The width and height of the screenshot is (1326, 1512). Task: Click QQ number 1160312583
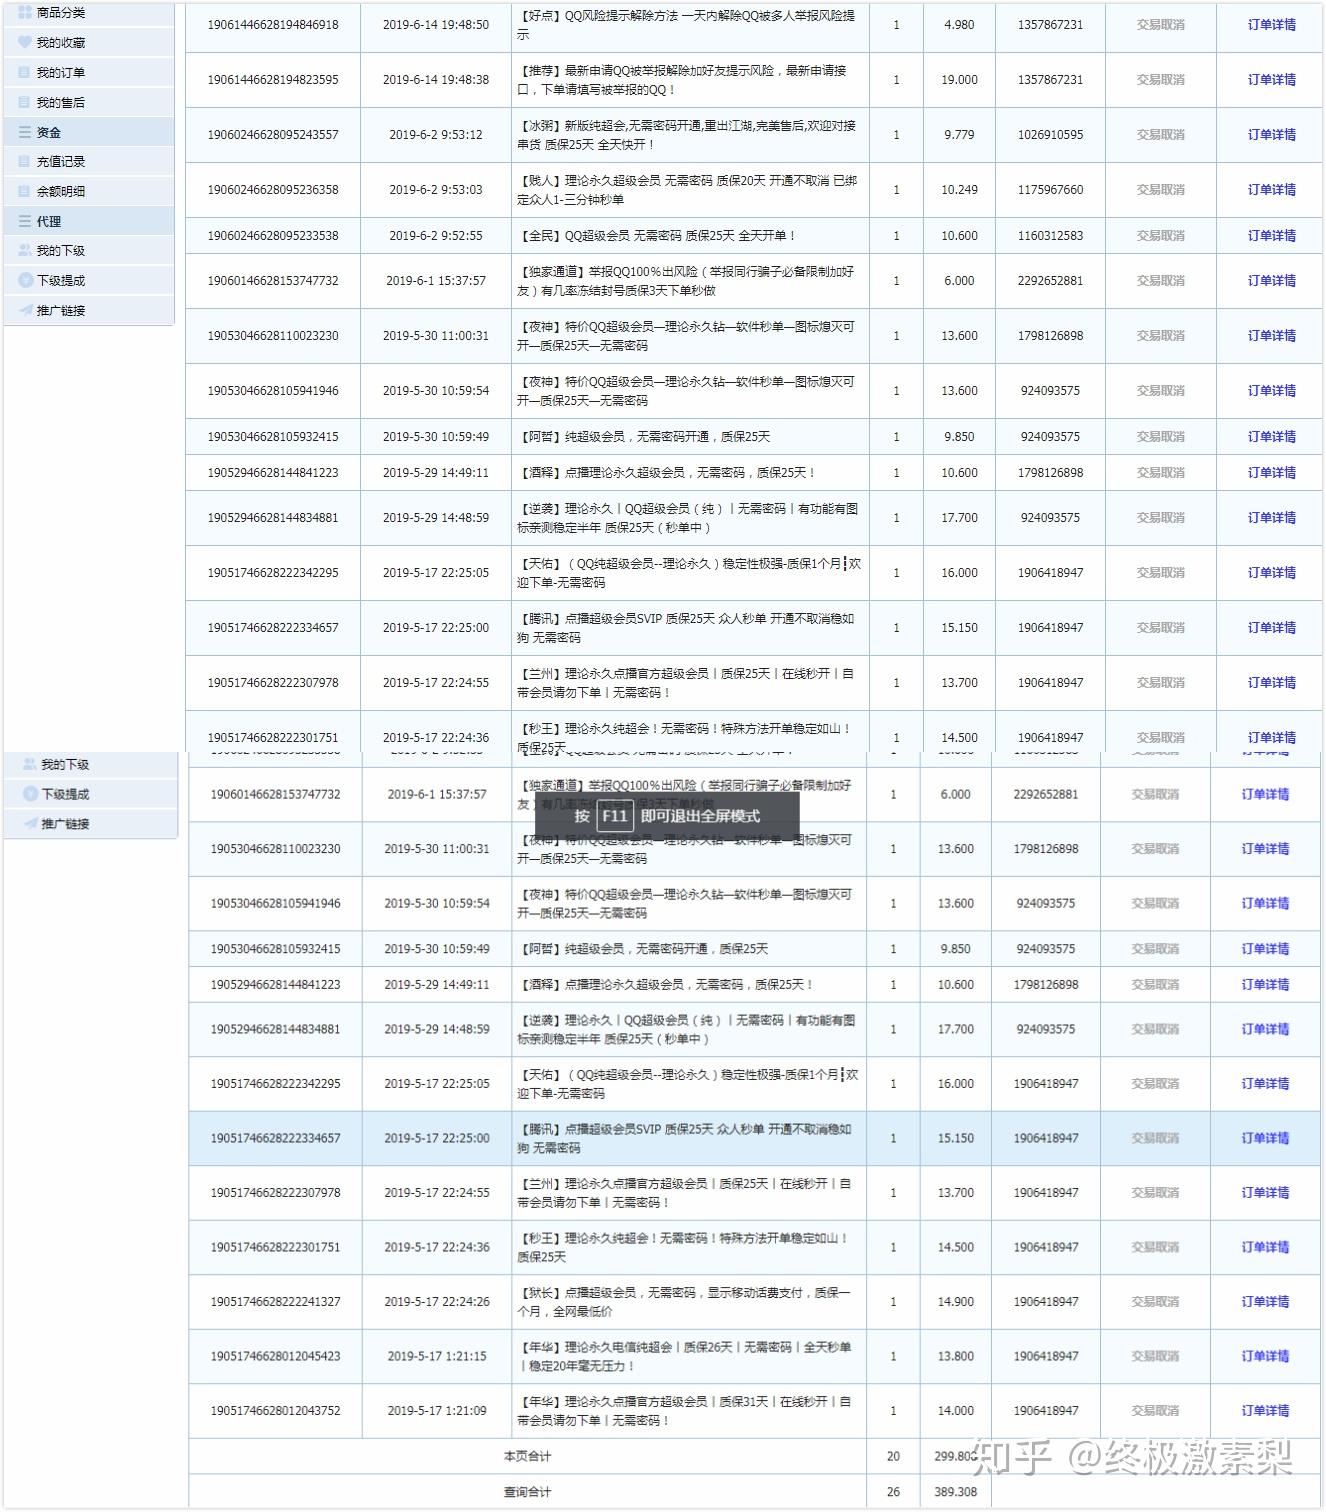pos(1050,236)
